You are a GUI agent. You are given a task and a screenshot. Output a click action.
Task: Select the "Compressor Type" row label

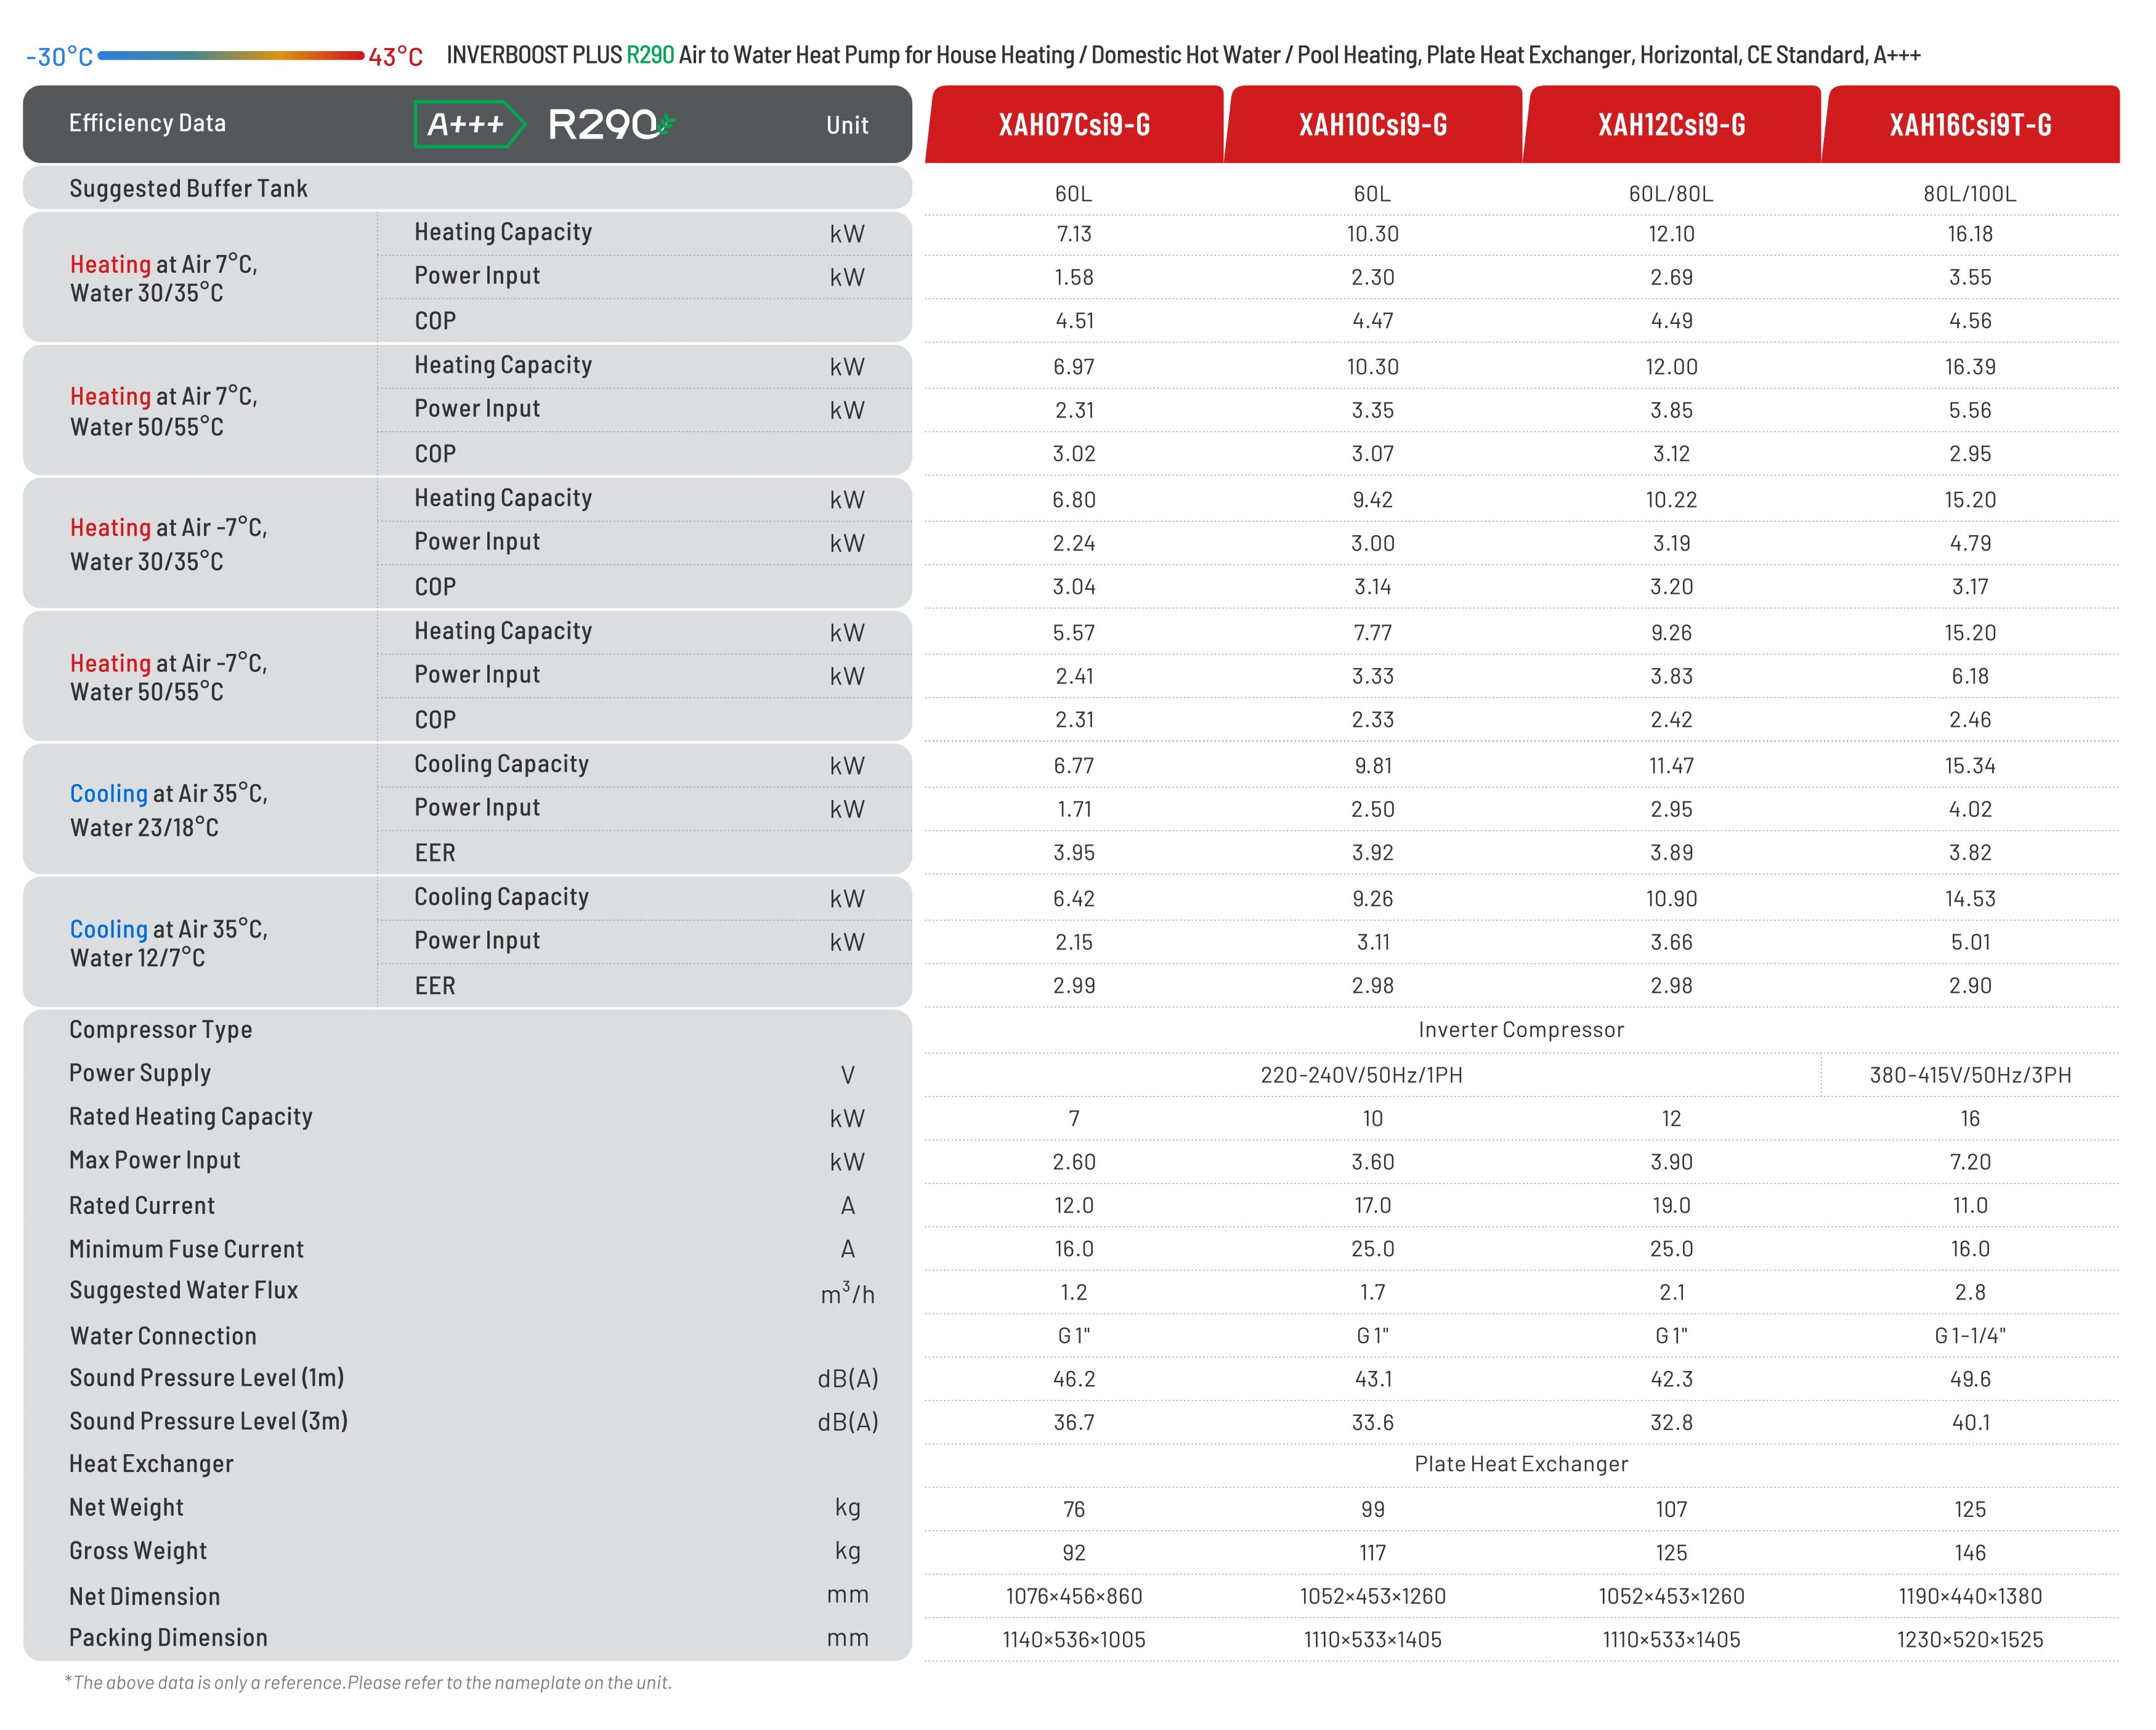coord(160,1030)
